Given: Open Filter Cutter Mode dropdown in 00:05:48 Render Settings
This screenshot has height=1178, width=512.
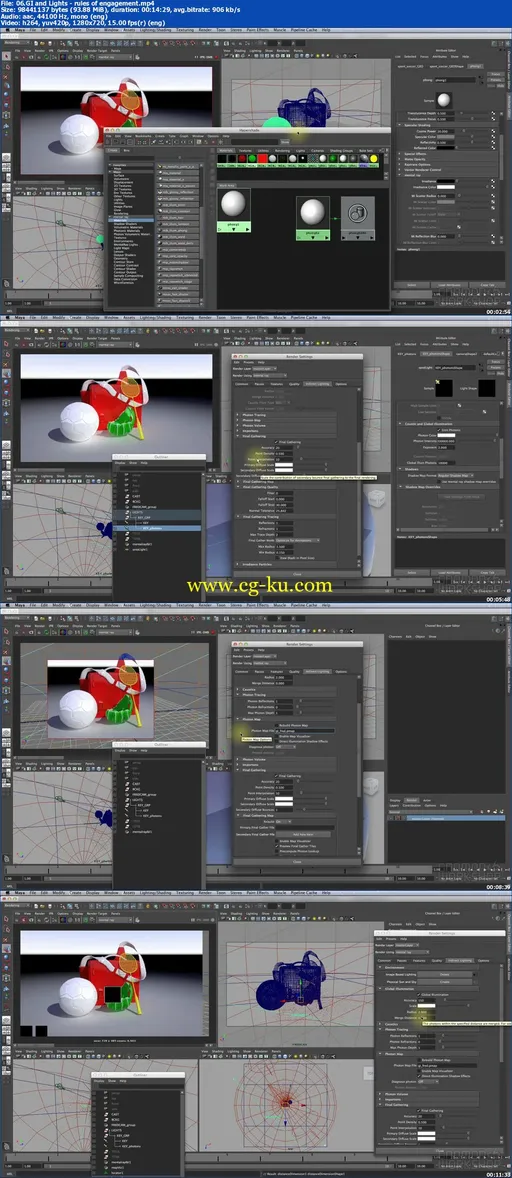Looking at the screenshot, I should pyautogui.click(x=298, y=540).
